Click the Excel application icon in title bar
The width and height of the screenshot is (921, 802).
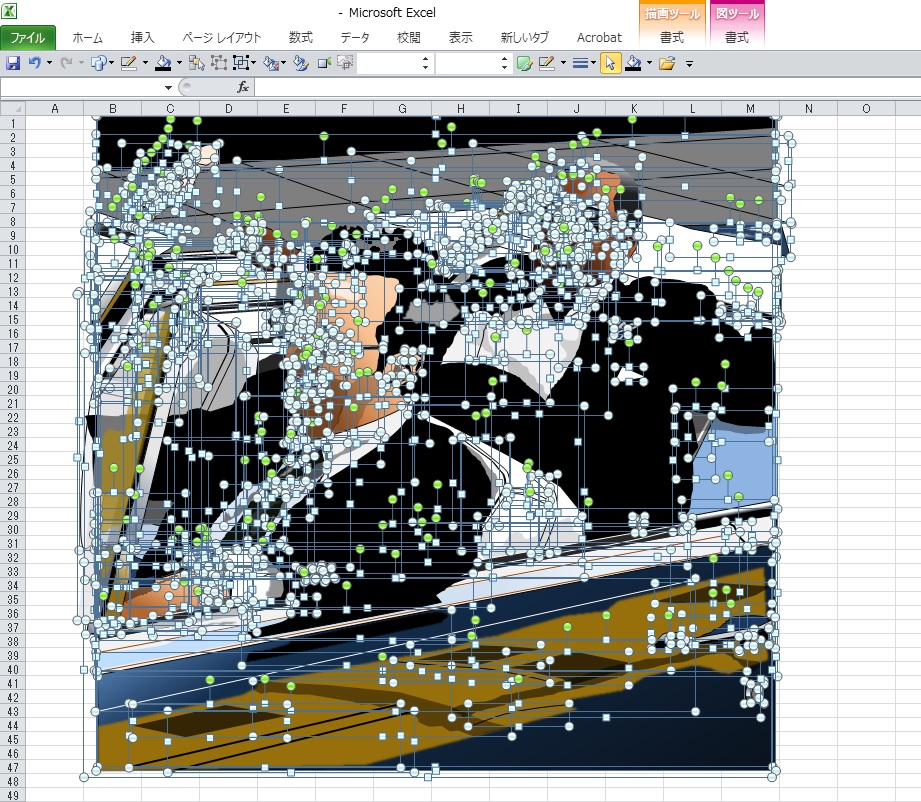(9, 10)
